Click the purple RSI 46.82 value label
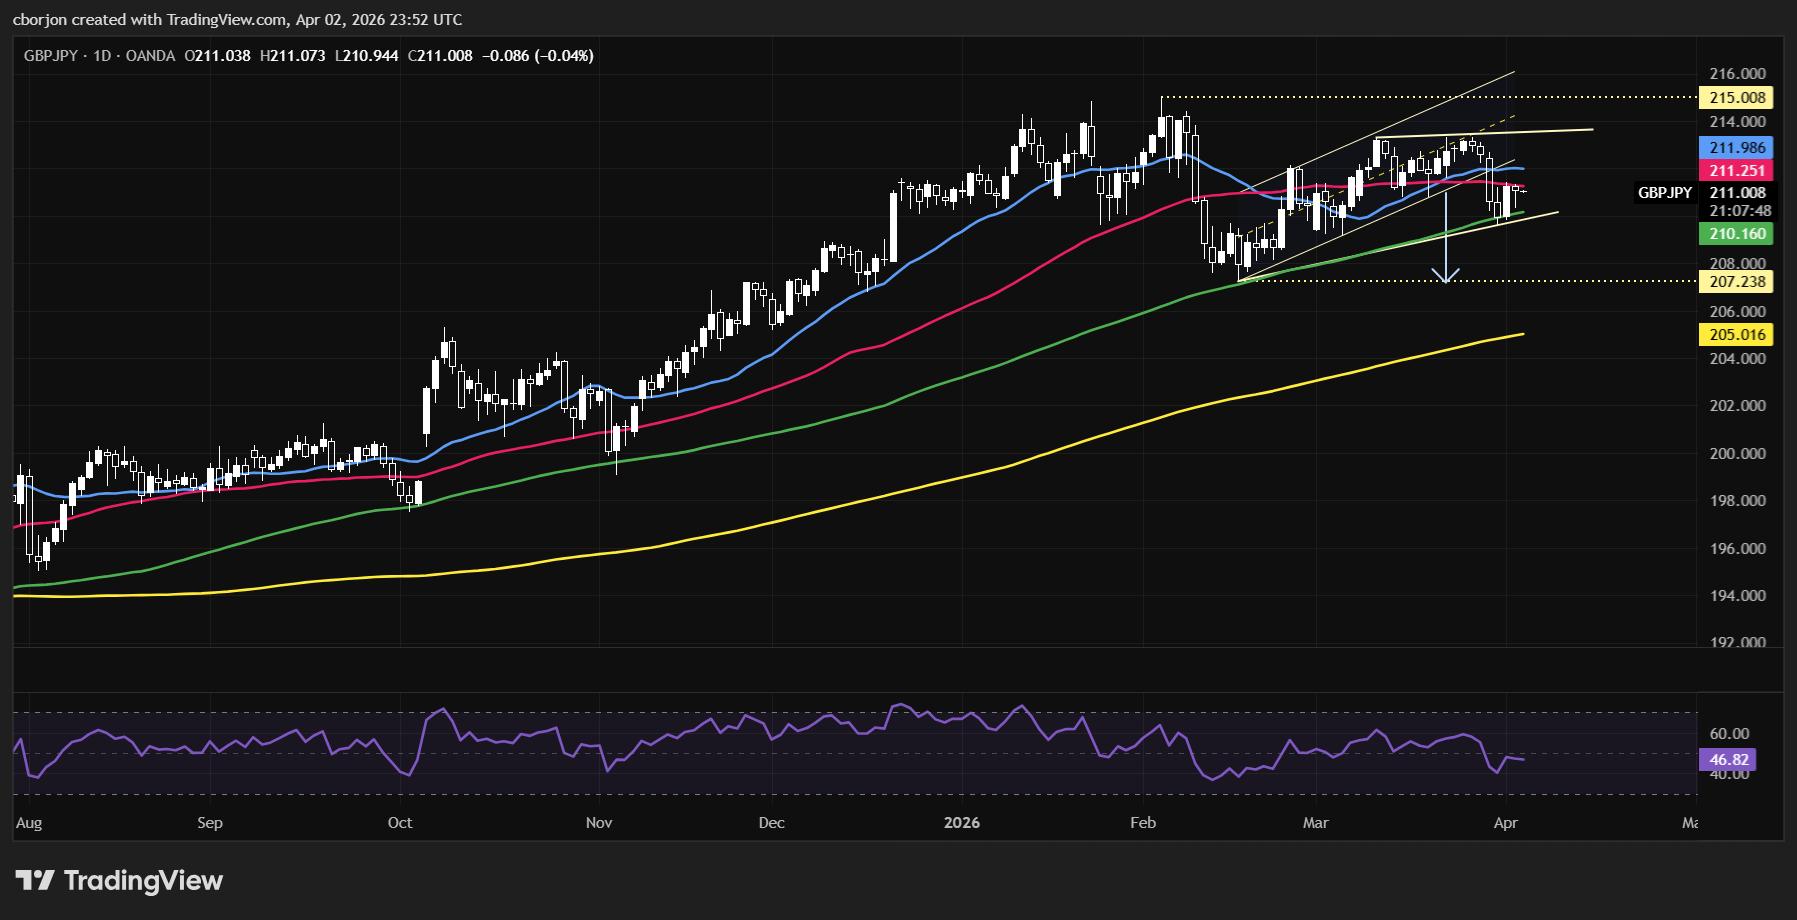 tap(1728, 760)
